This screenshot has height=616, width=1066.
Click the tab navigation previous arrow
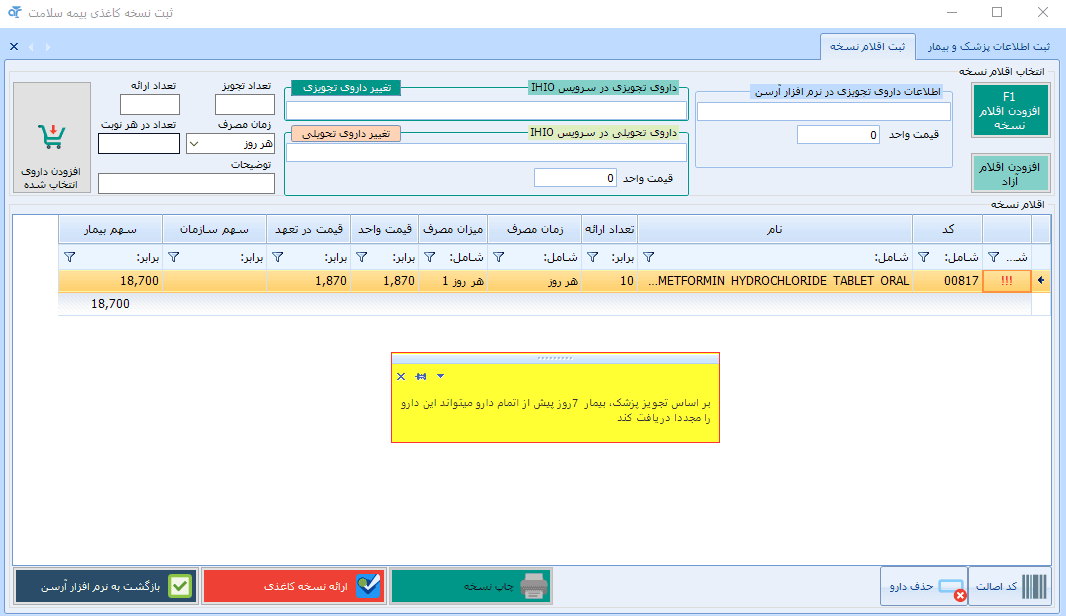(x=31, y=47)
